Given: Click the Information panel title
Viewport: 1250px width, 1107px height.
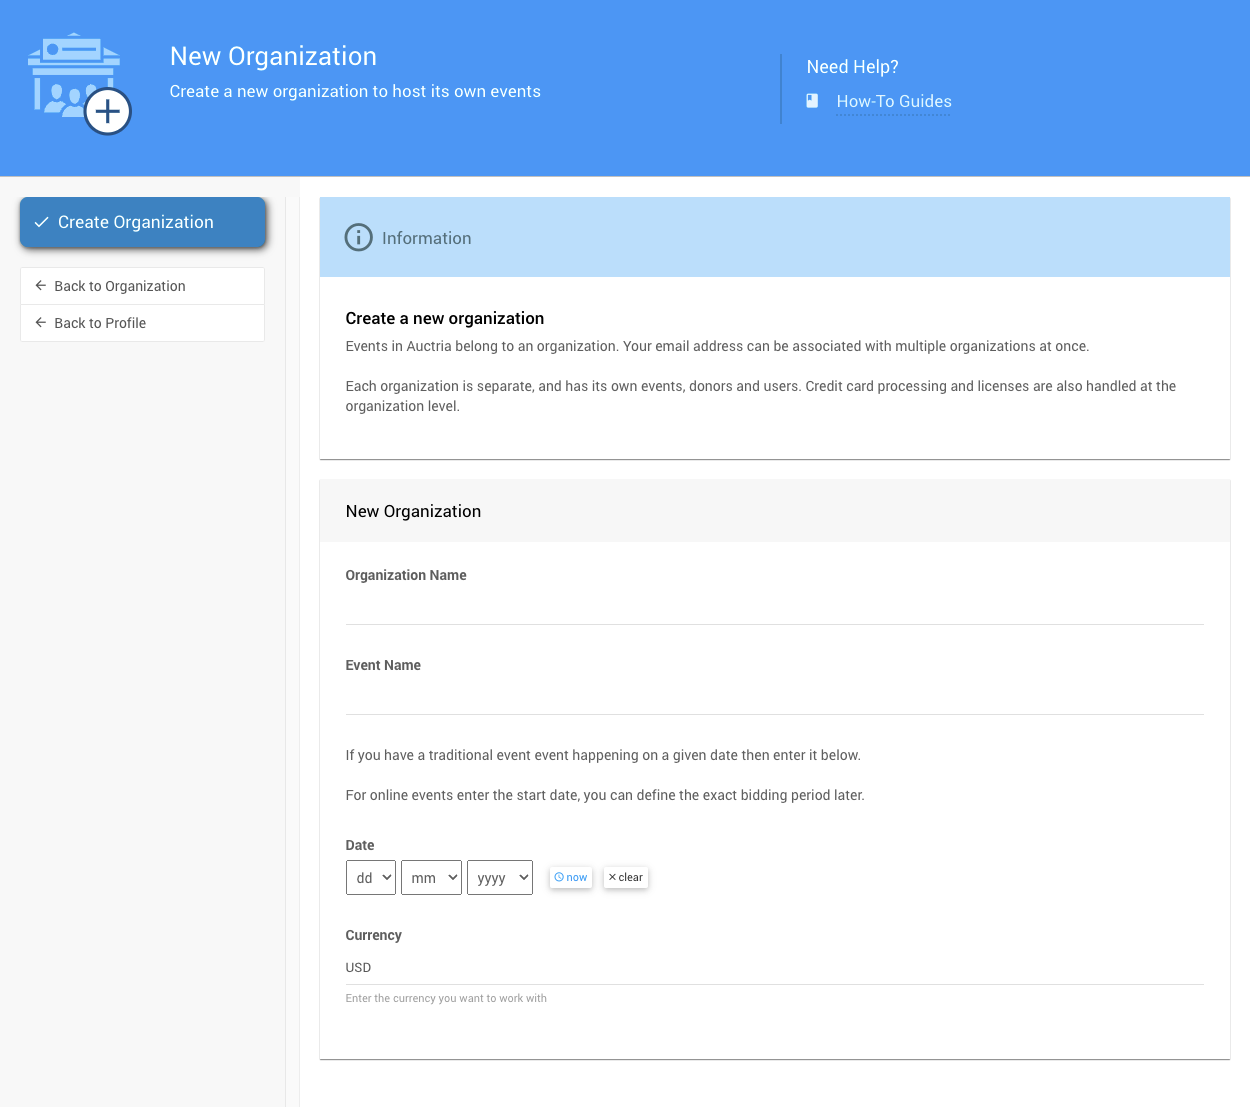Looking at the screenshot, I should (x=426, y=238).
